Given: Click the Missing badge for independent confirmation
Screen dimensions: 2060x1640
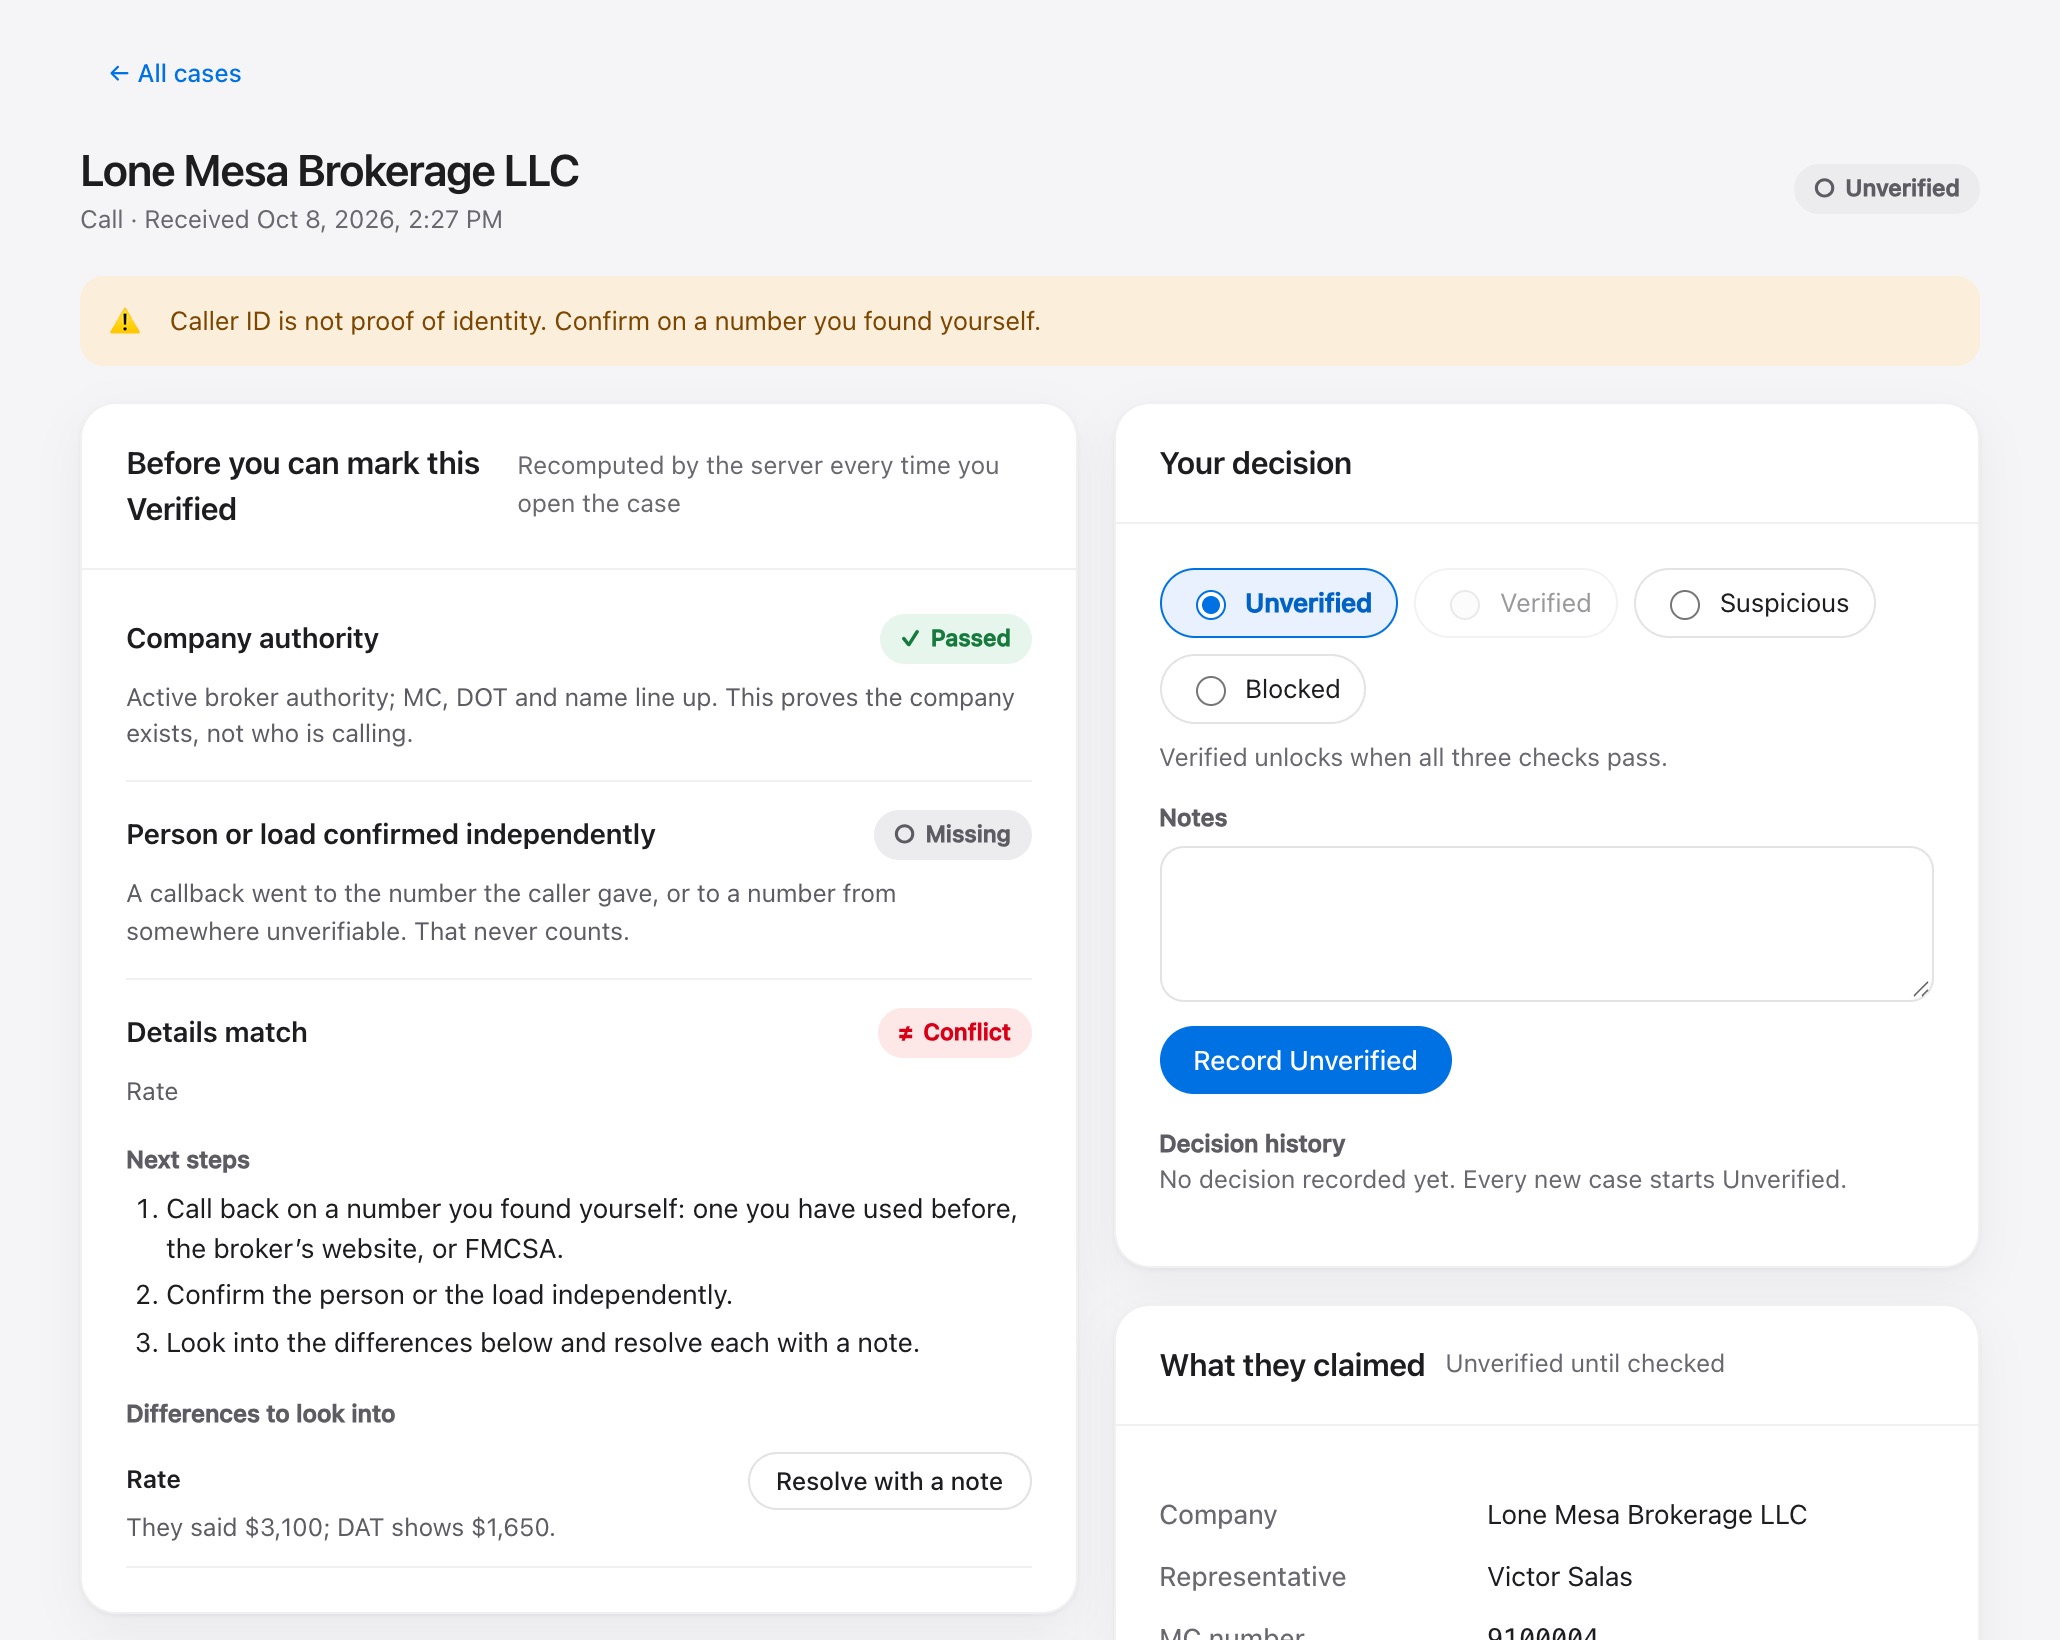Looking at the screenshot, I should click(952, 834).
